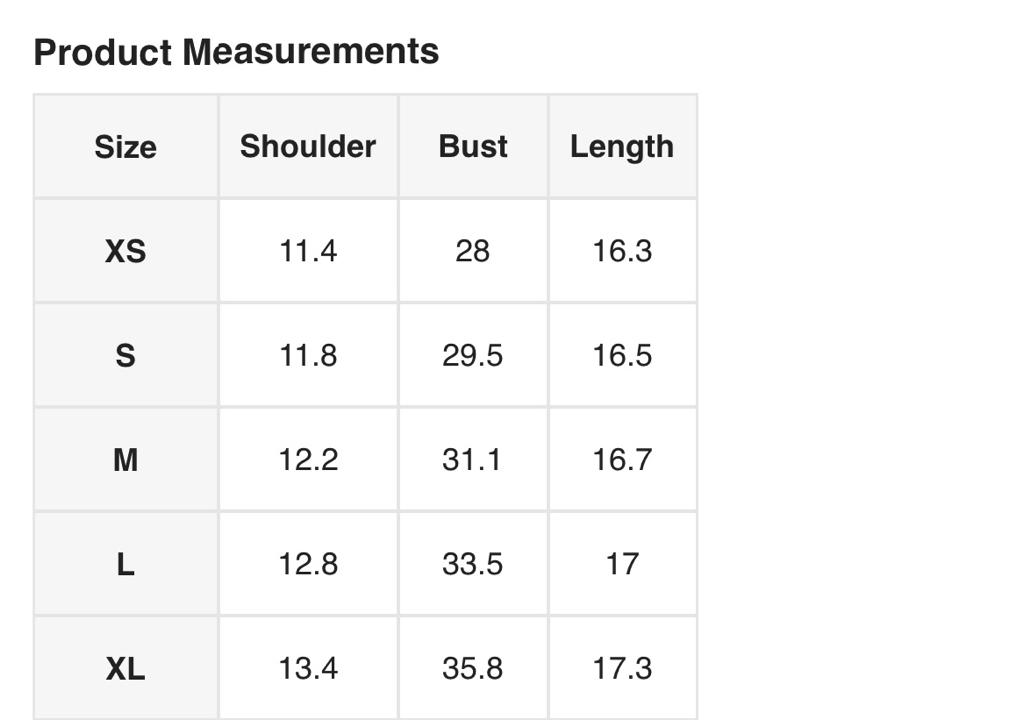Select the XL size row label
This screenshot has width=1024, height=720.
coord(125,668)
